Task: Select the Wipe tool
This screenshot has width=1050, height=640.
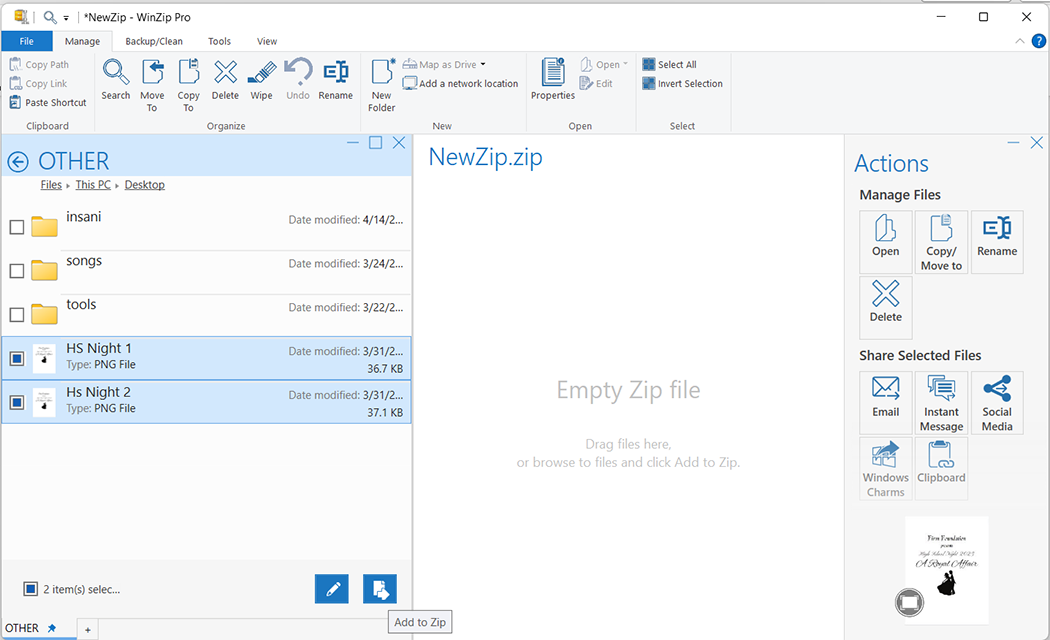Action: 261,80
